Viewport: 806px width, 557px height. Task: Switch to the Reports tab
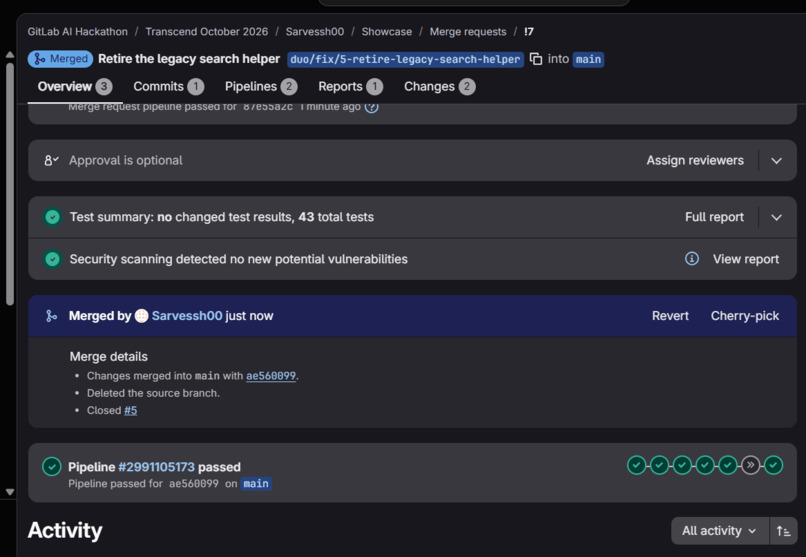(351, 86)
